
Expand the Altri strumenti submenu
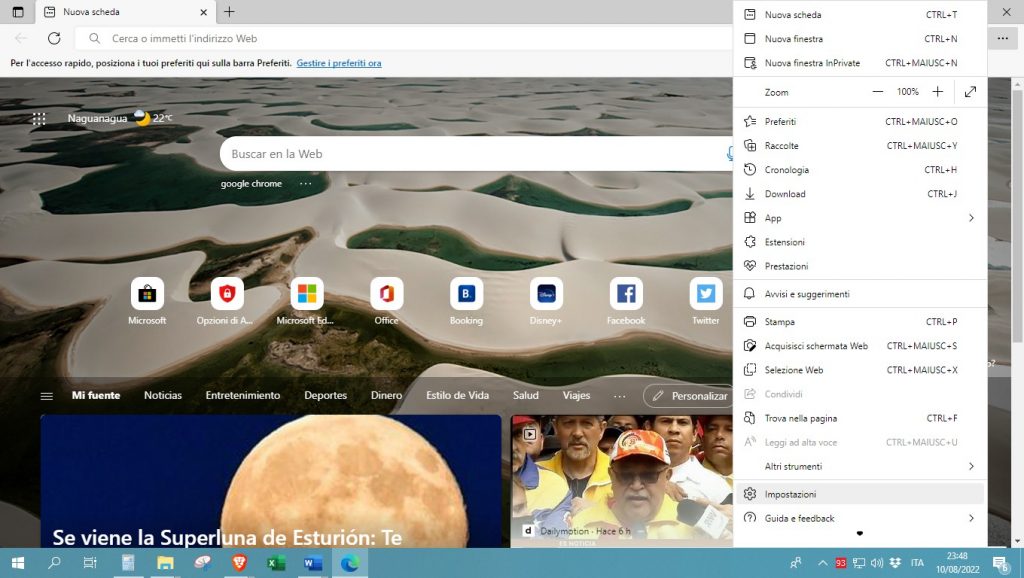pos(860,466)
